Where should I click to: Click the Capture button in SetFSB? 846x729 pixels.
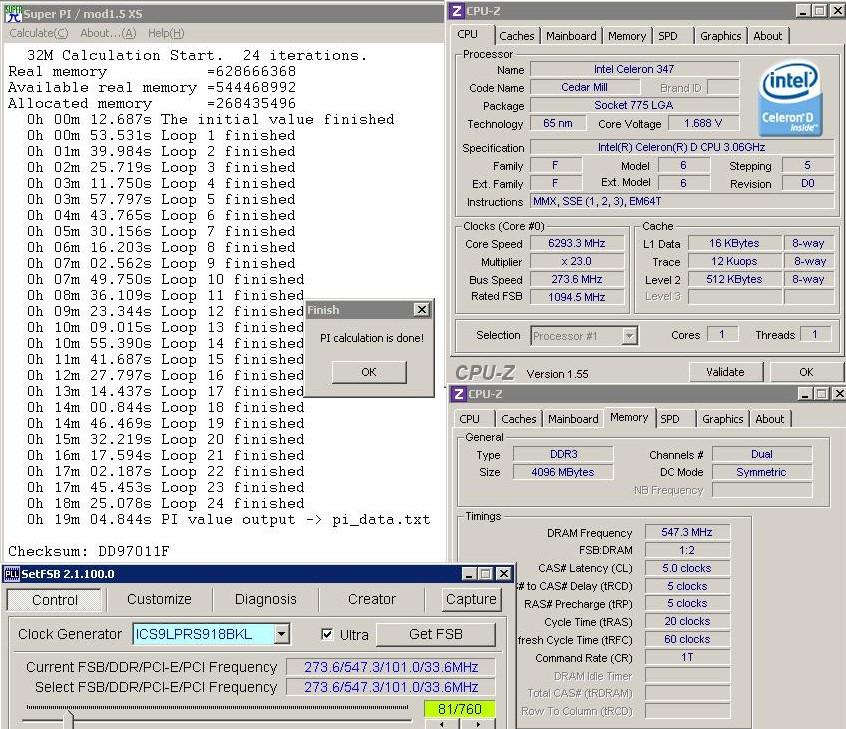pyautogui.click(x=471, y=599)
